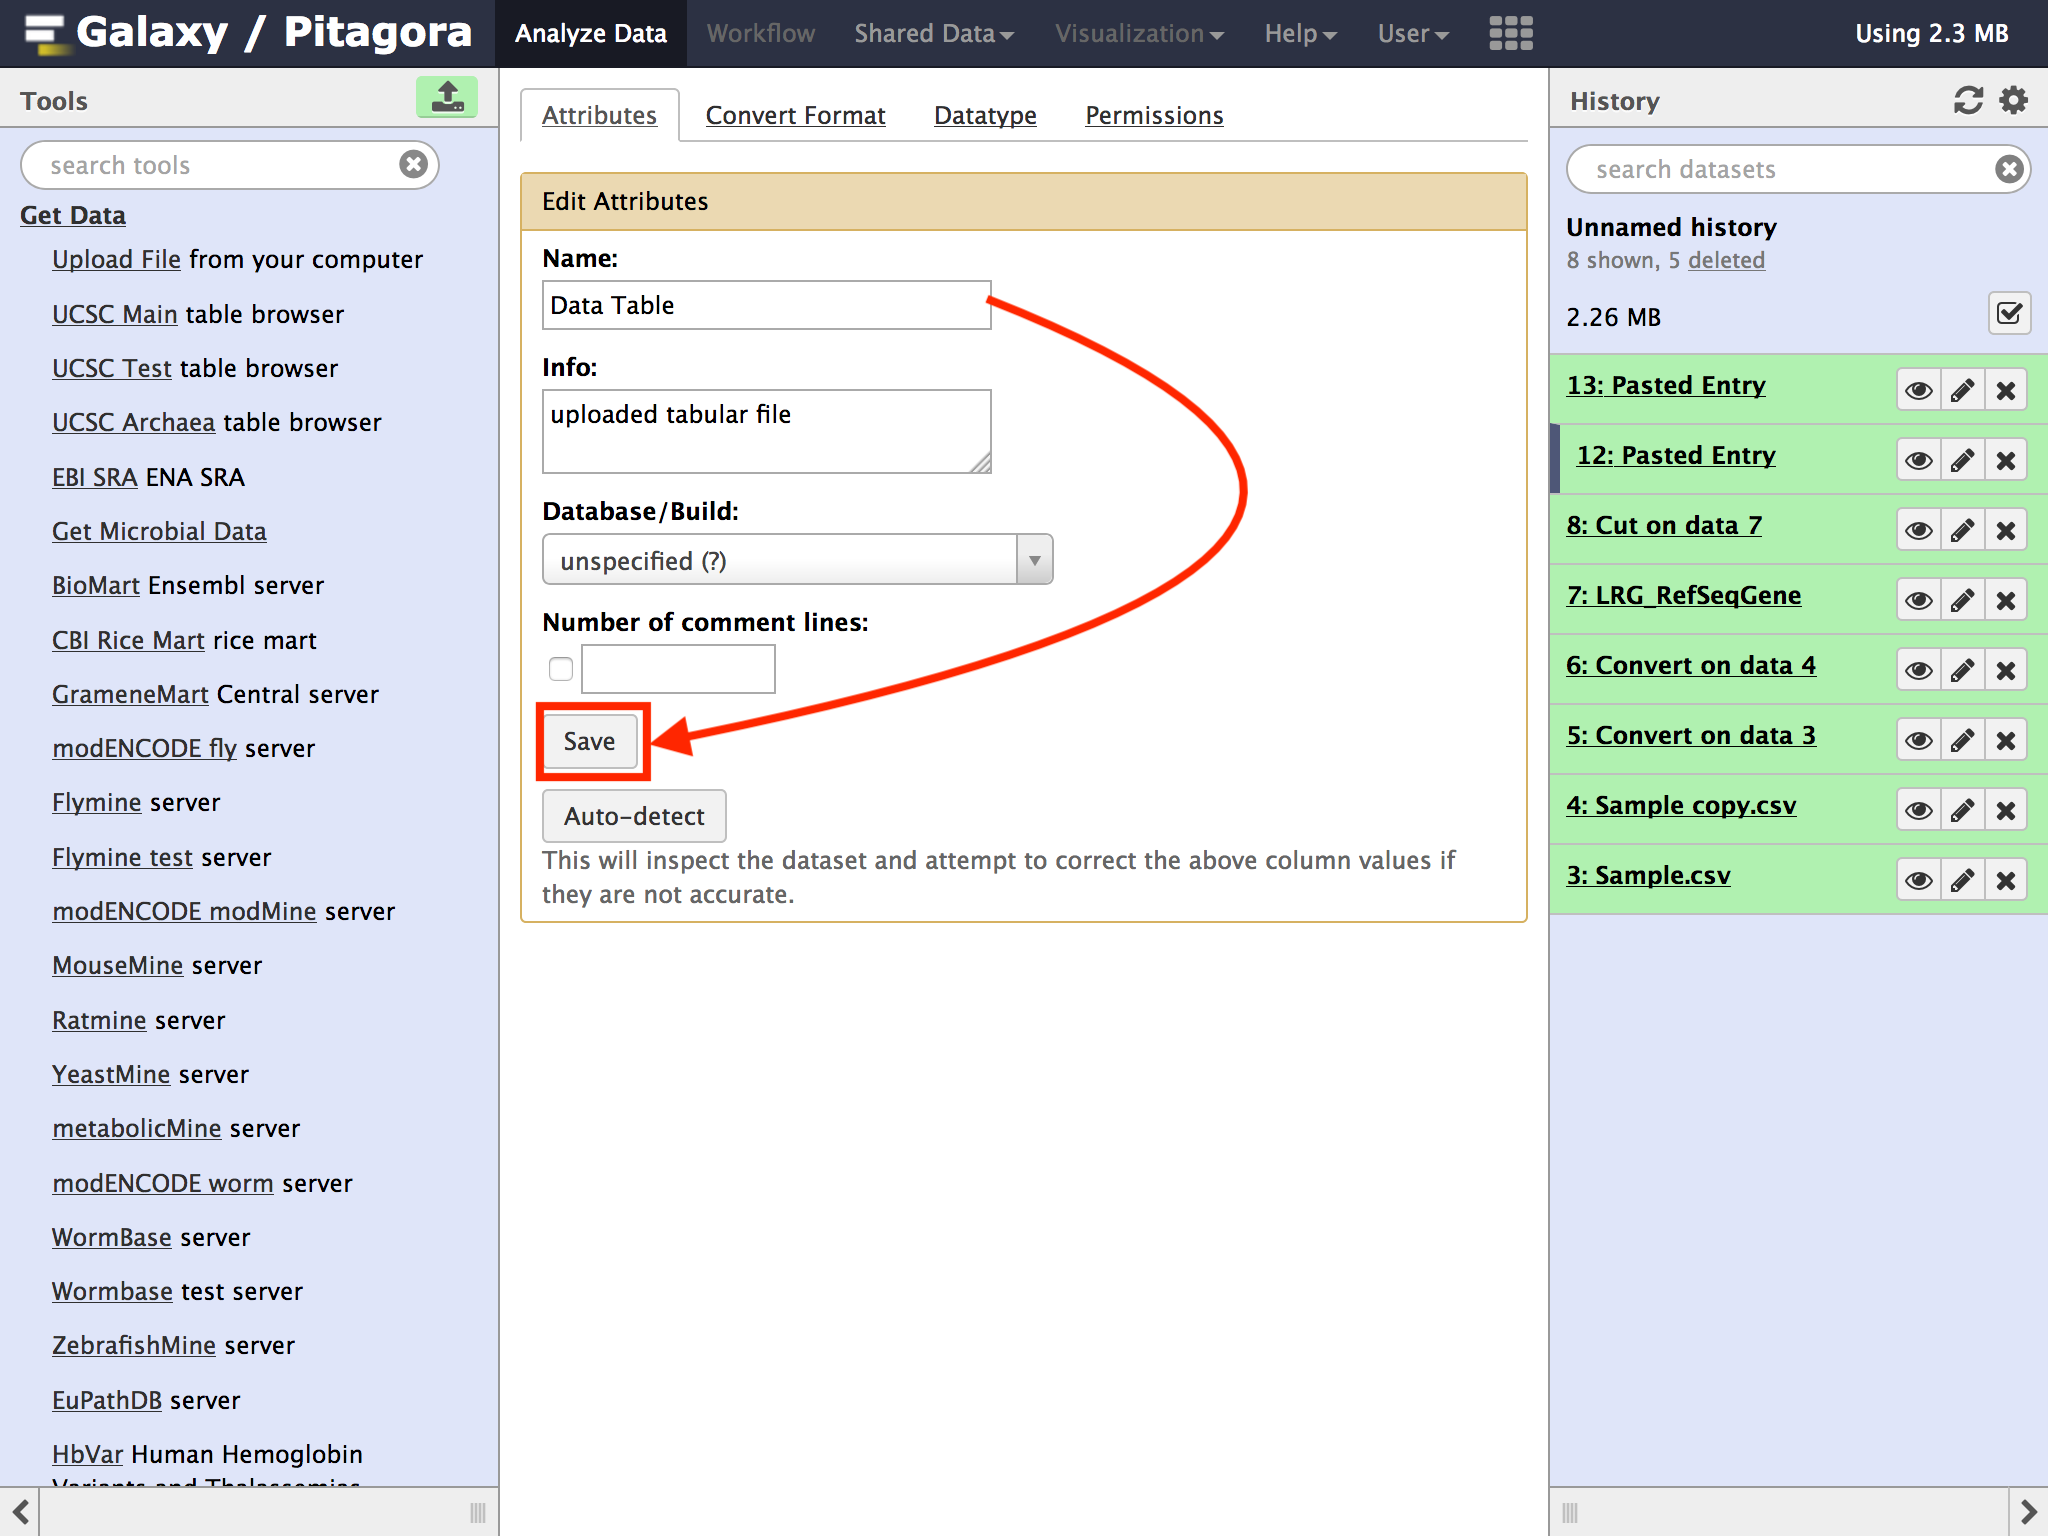Click the upload file icon in Tools panel
This screenshot has height=1536, width=2048.
coord(447,98)
